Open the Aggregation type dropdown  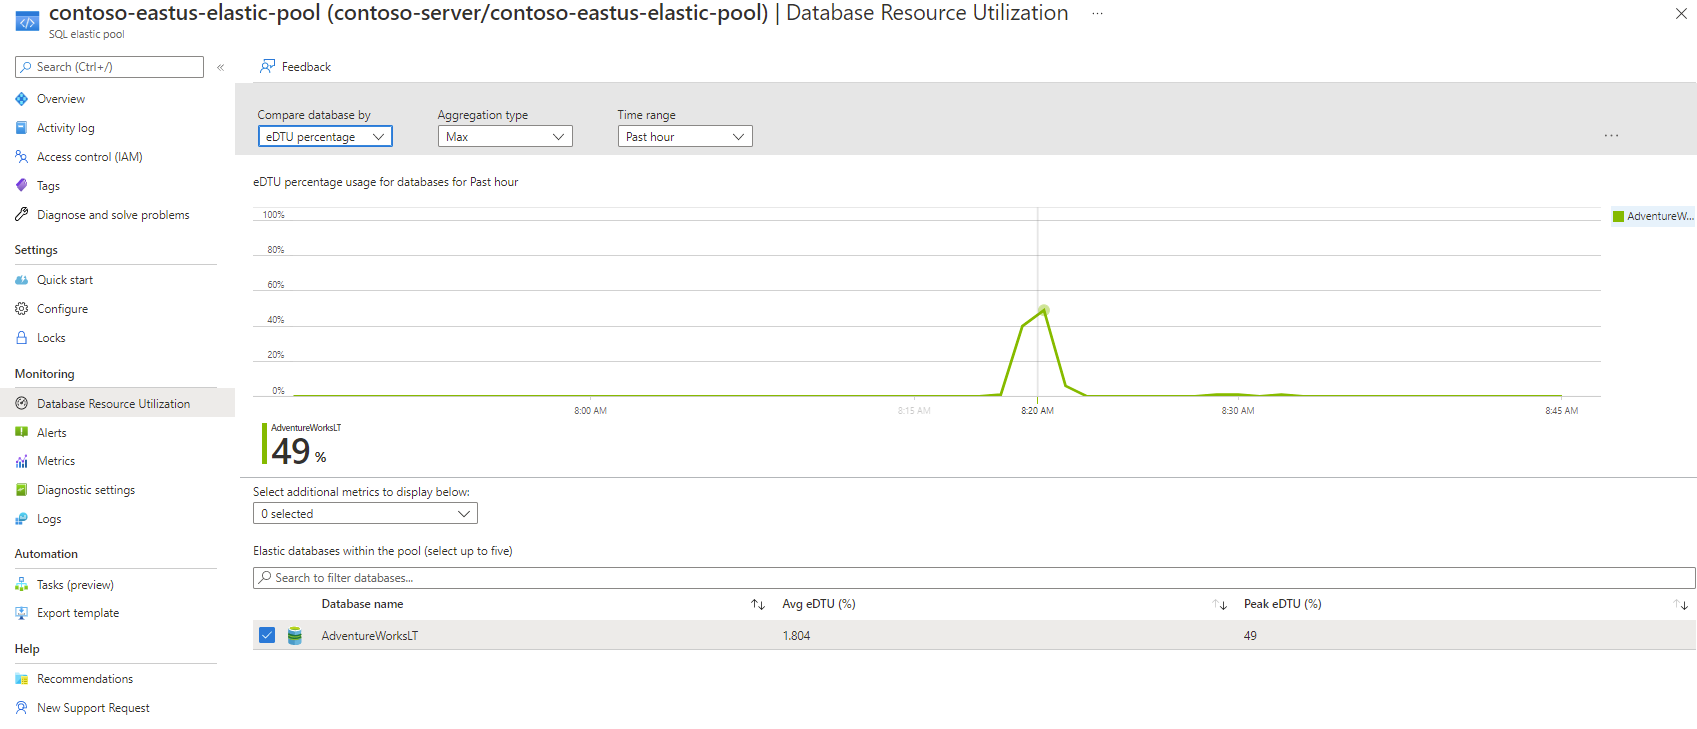[x=505, y=136]
